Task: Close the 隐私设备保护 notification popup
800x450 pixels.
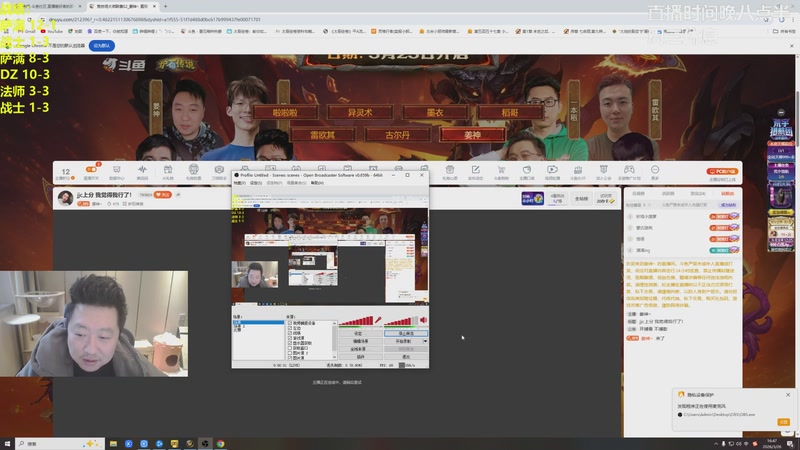Action: click(788, 395)
